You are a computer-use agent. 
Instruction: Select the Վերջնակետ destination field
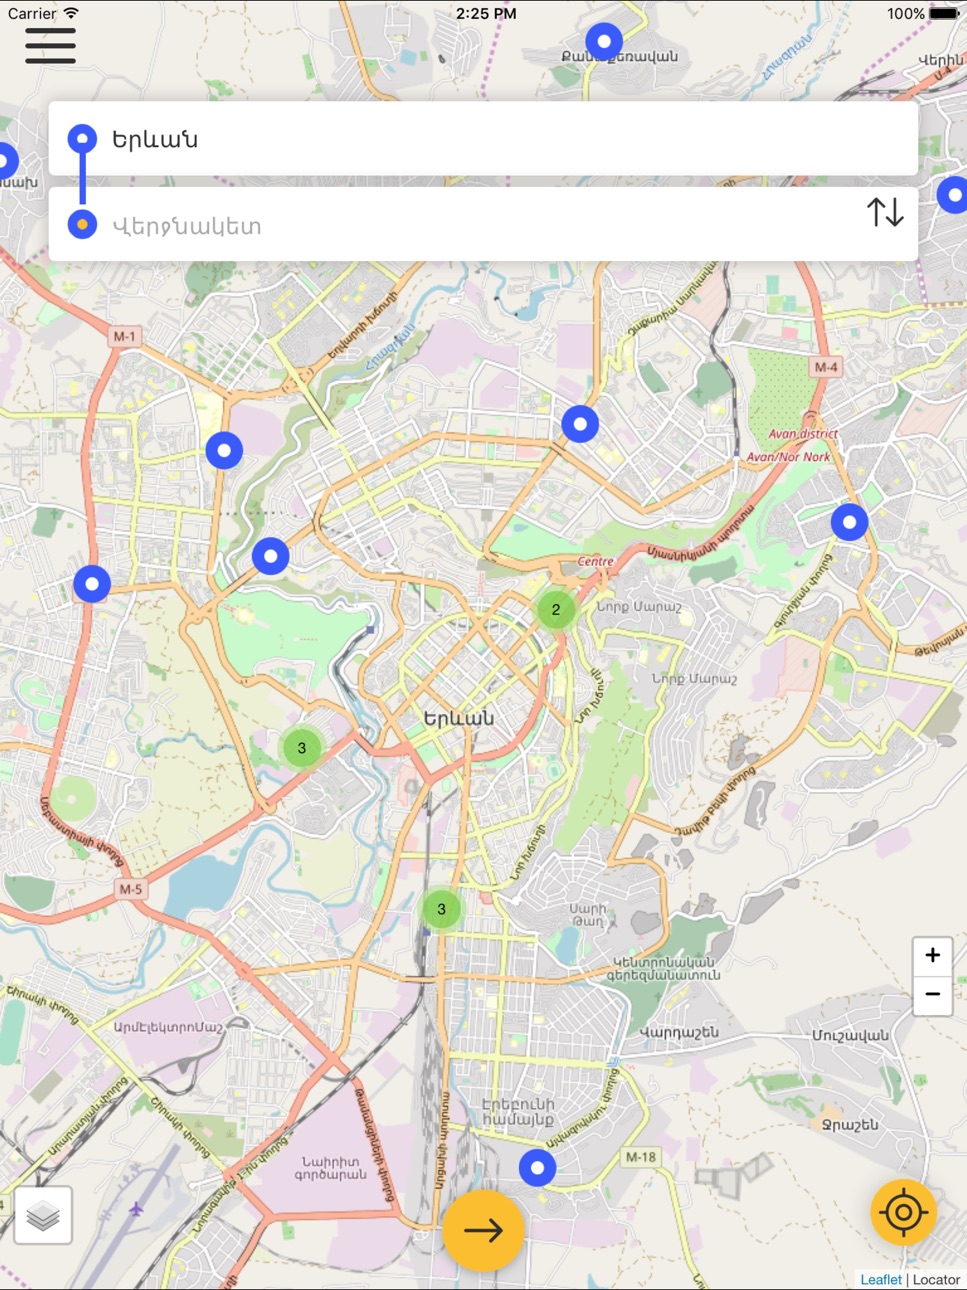[x=483, y=225]
